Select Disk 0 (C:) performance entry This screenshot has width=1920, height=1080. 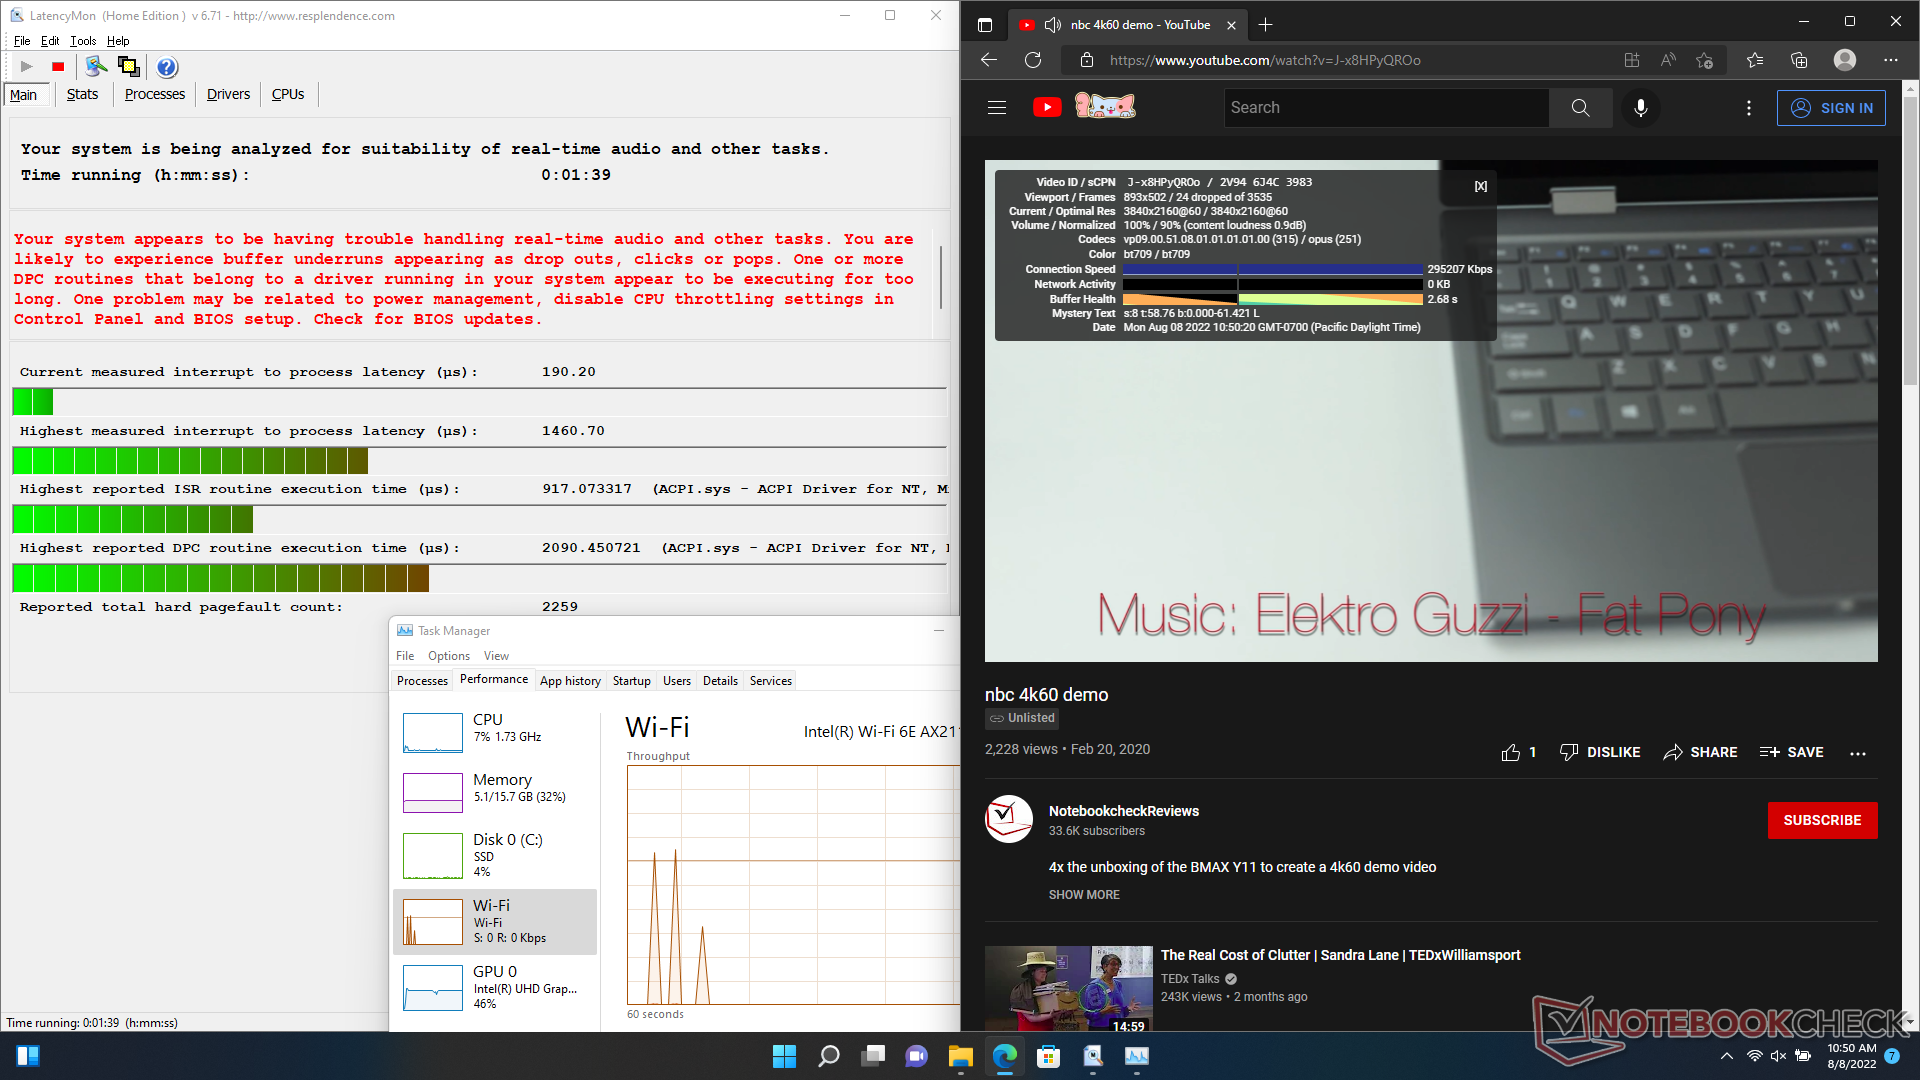(496, 855)
